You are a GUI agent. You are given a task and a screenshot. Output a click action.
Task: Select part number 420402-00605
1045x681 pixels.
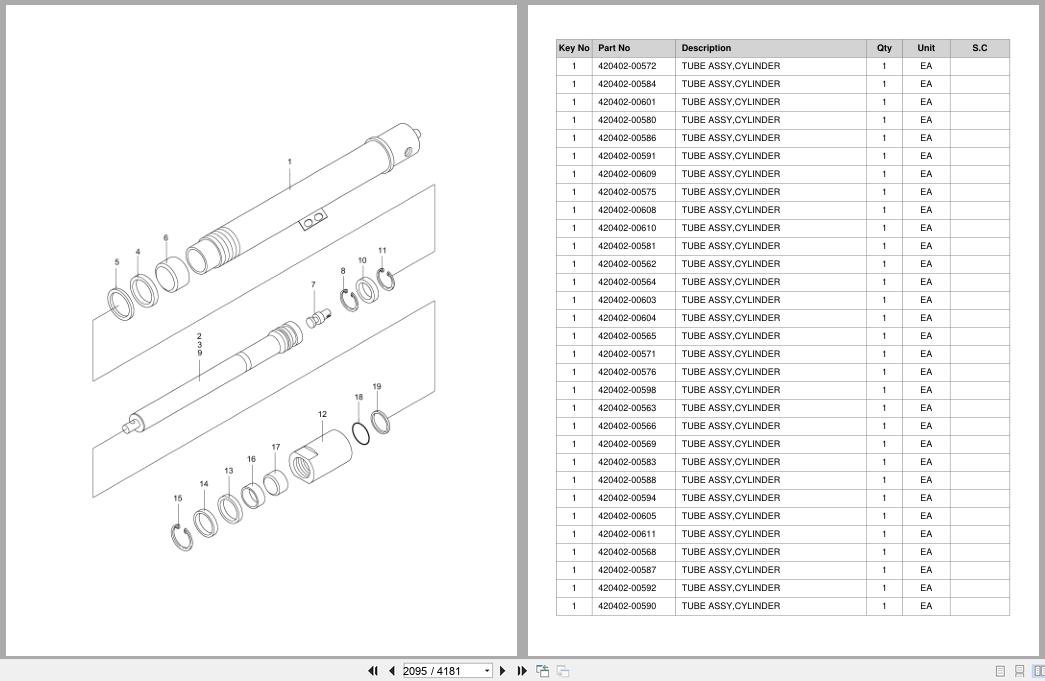click(626, 516)
